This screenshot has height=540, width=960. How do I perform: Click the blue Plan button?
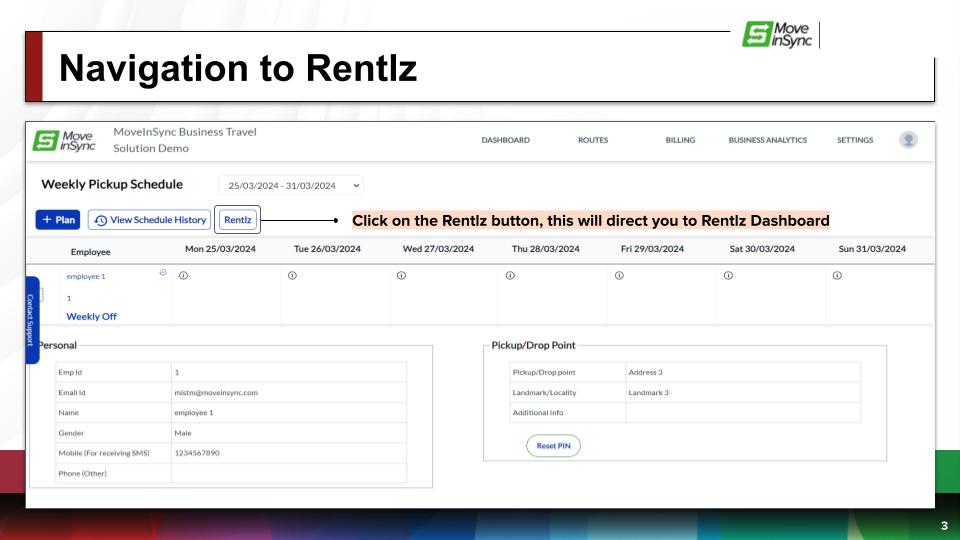58,220
